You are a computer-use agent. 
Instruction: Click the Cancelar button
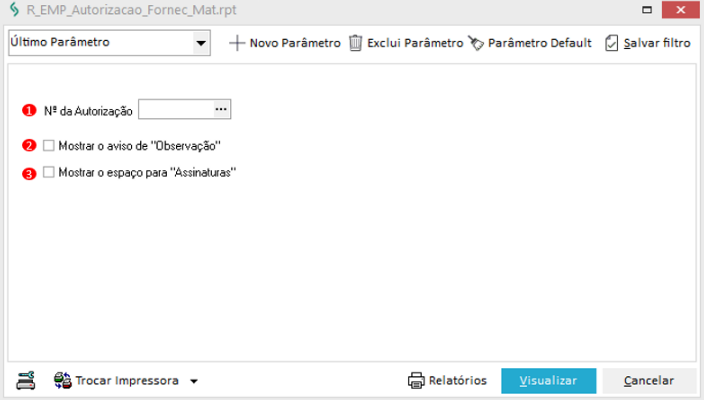click(x=649, y=381)
